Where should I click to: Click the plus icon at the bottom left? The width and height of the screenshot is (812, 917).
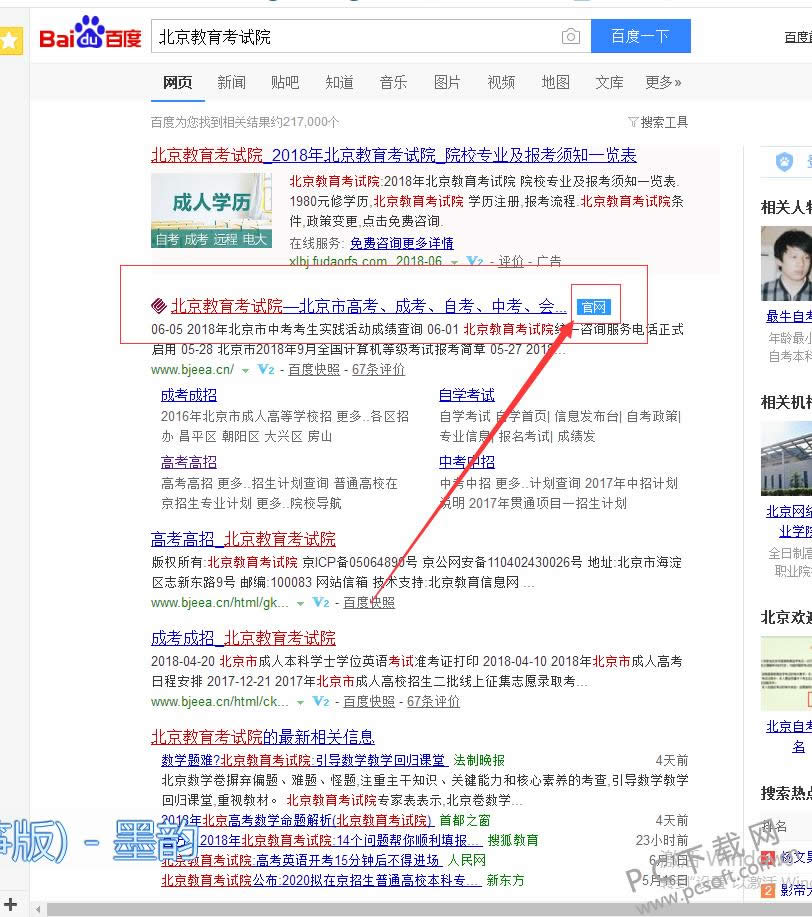(10, 904)
